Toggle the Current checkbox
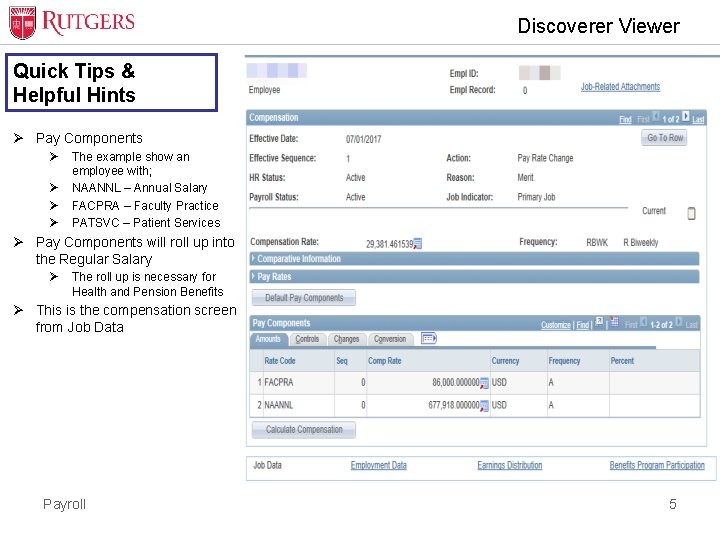Viewport: 720px width, 540px height. [x=691, y=213]
